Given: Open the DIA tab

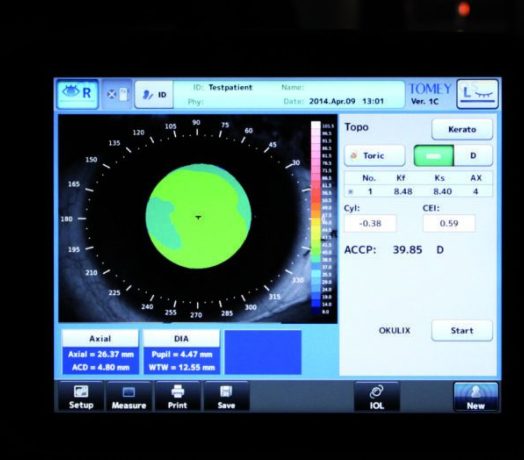Looking at the screenshot, I should pyautogui.click(x=181, y=339).
